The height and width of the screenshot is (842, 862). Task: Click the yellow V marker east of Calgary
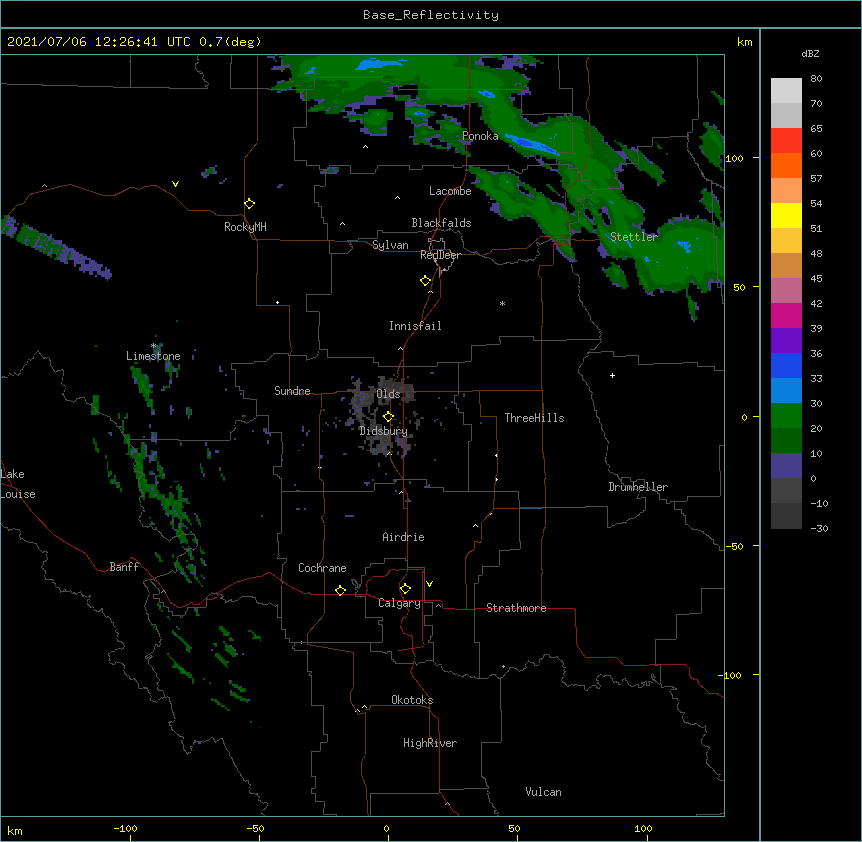click(x=429, y=584)
